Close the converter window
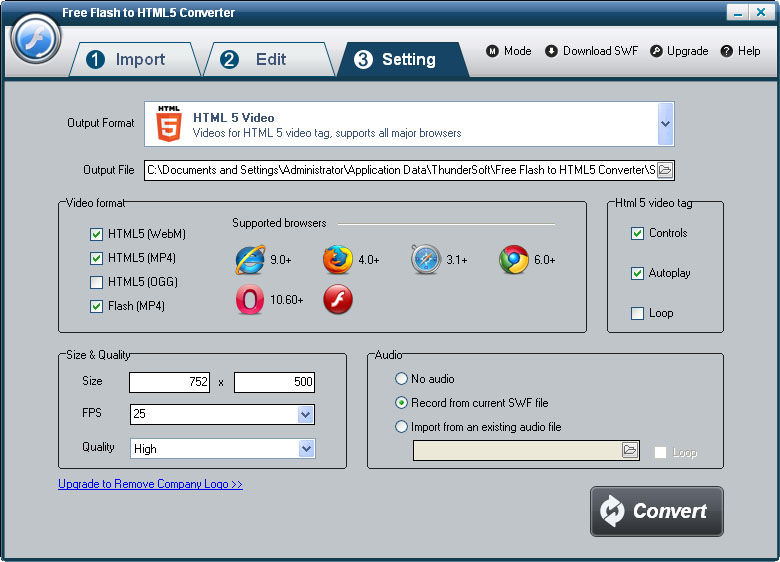The width and height of the screenshot is (780, 562). click(761, 12)
